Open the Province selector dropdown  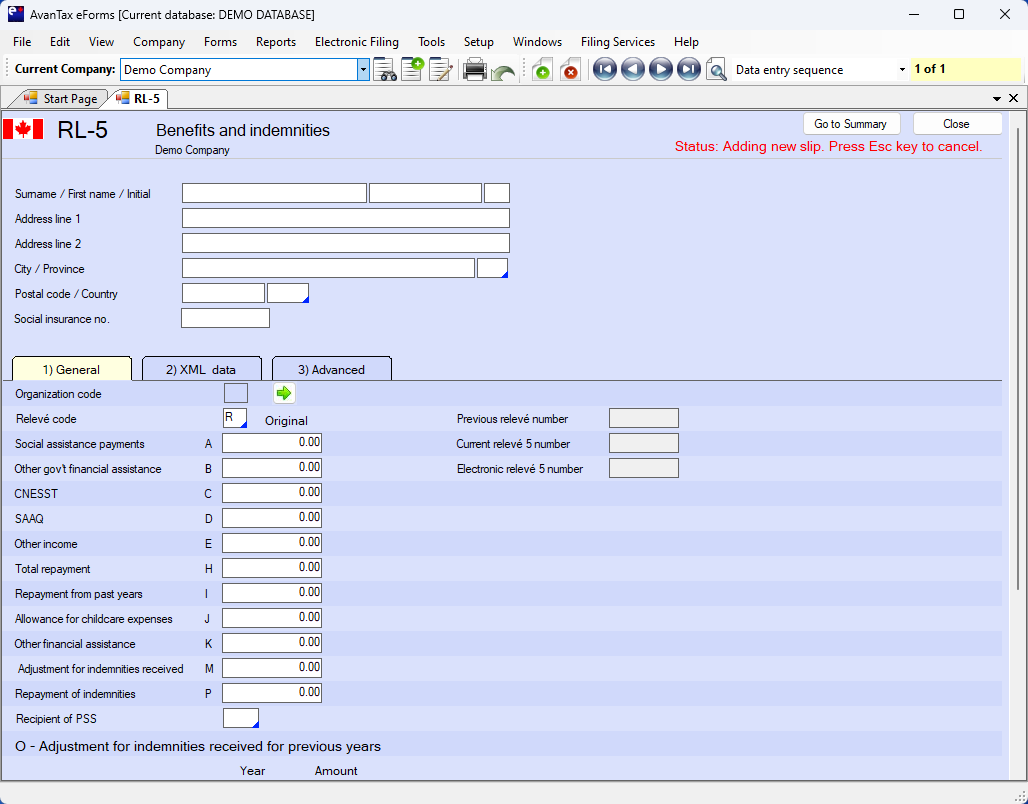tap(493, 269)
